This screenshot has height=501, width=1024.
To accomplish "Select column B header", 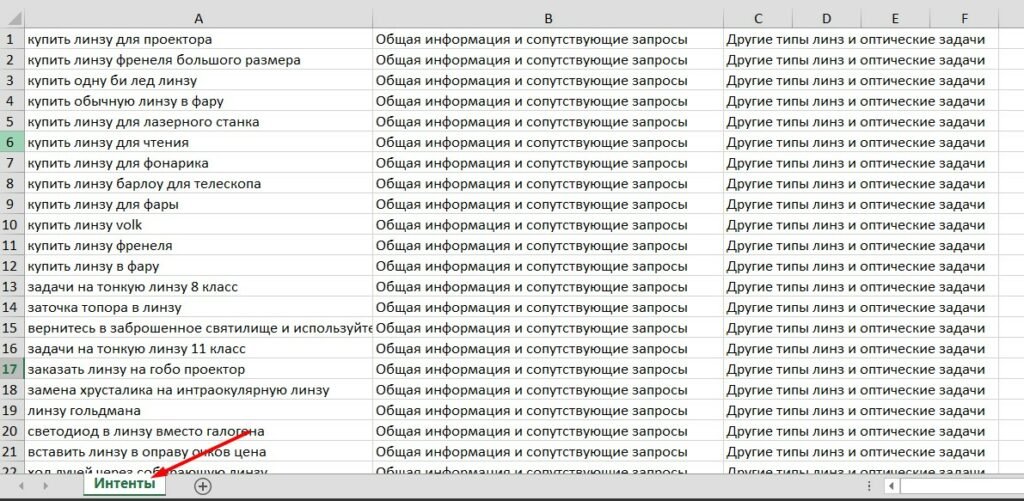I will [548, 18].
